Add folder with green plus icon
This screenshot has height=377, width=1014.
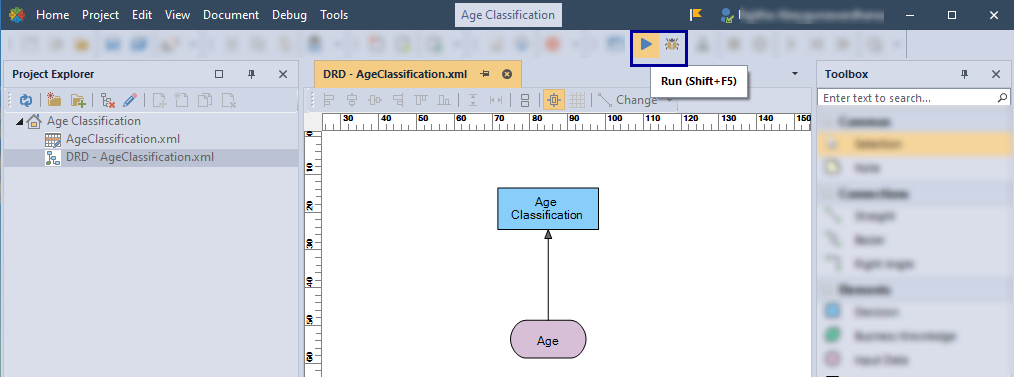(x=78, y=100)
